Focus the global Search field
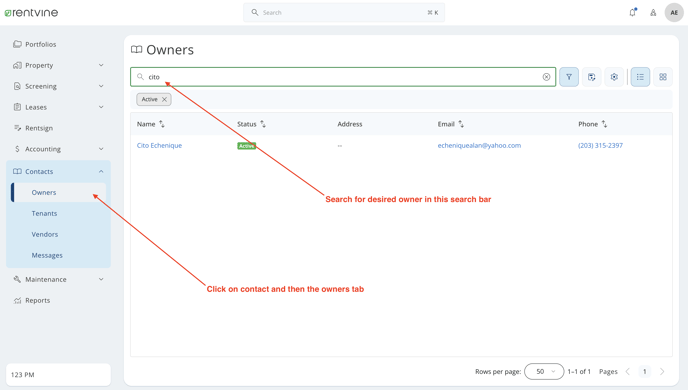Screen dimensions: 688x390 pos(344,13)
